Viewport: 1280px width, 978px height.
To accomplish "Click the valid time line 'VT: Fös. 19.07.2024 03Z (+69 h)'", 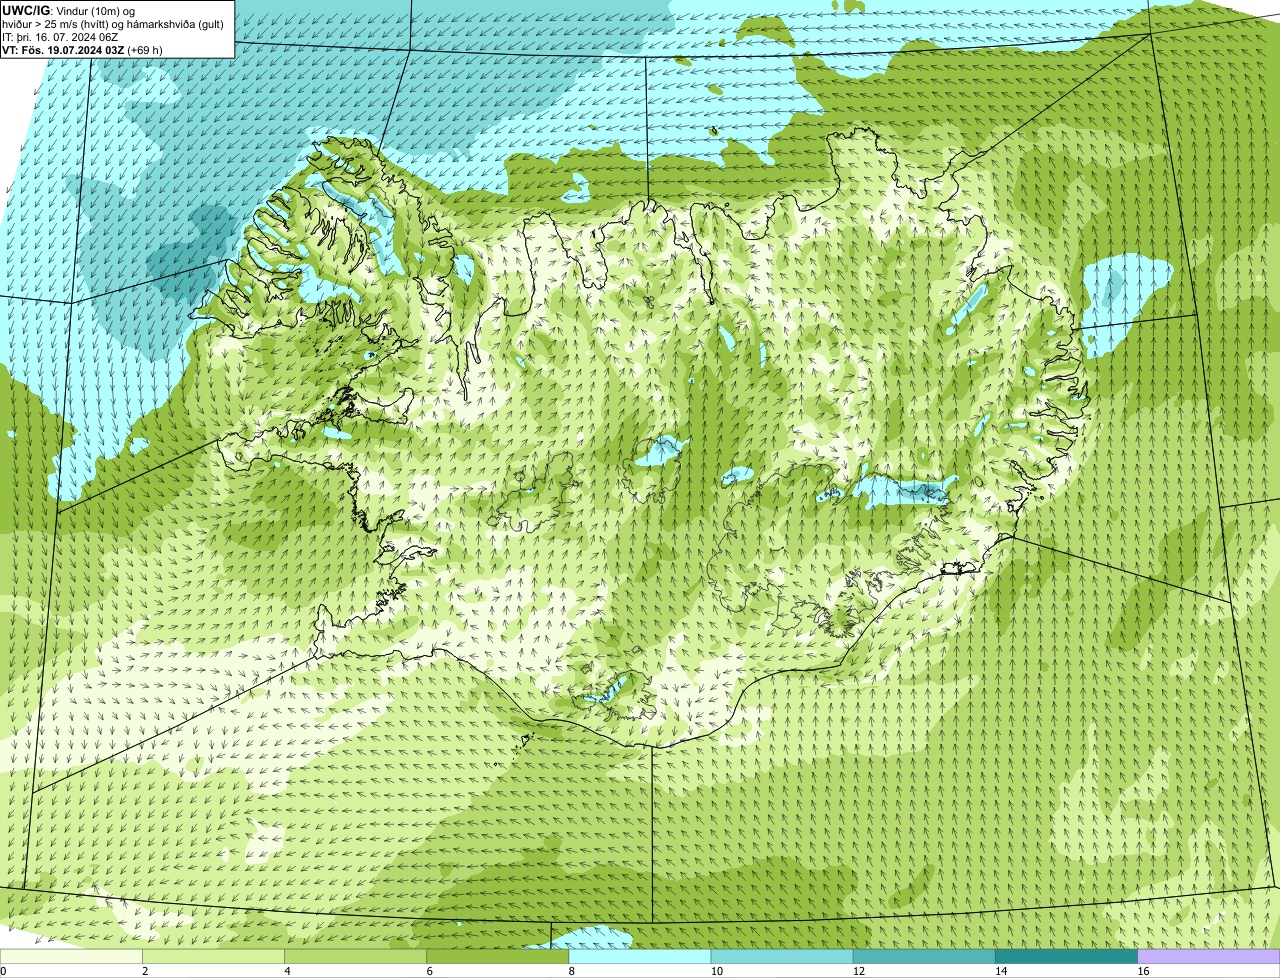I will [82, 50].
